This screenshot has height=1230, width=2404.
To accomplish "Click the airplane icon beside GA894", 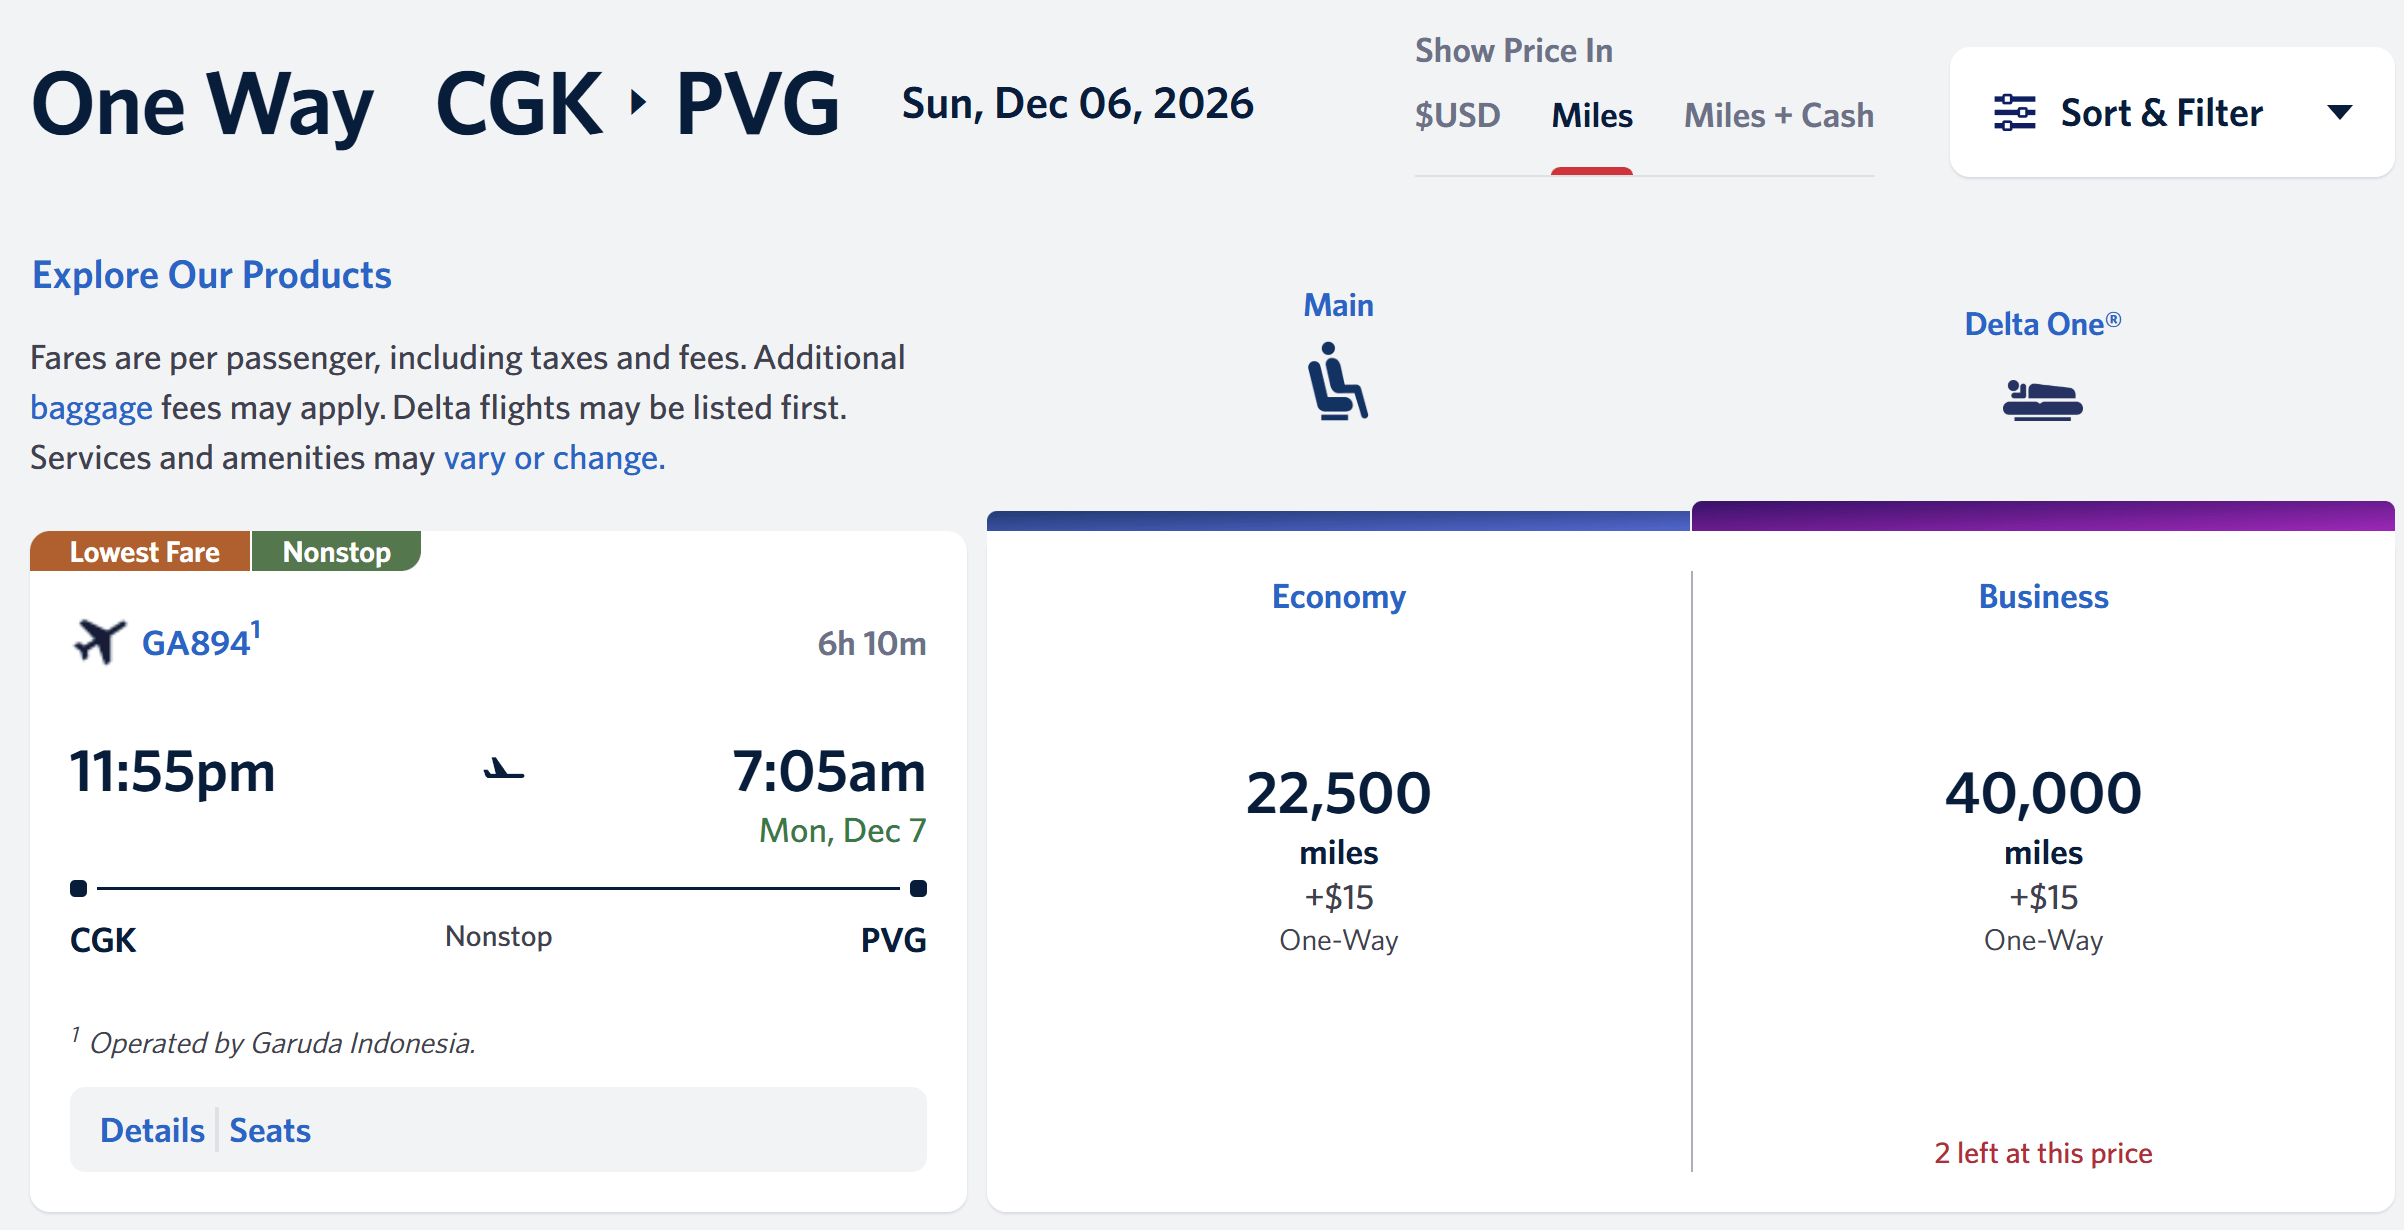I will pyautogui.click(x=99, y=641).
